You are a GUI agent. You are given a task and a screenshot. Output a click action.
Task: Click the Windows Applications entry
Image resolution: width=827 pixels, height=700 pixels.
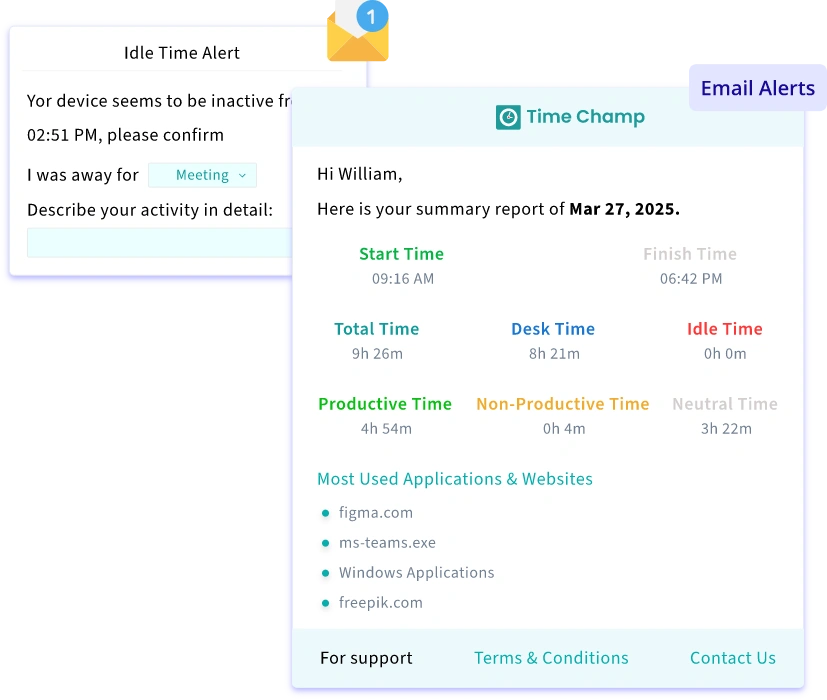click(416, 572)
